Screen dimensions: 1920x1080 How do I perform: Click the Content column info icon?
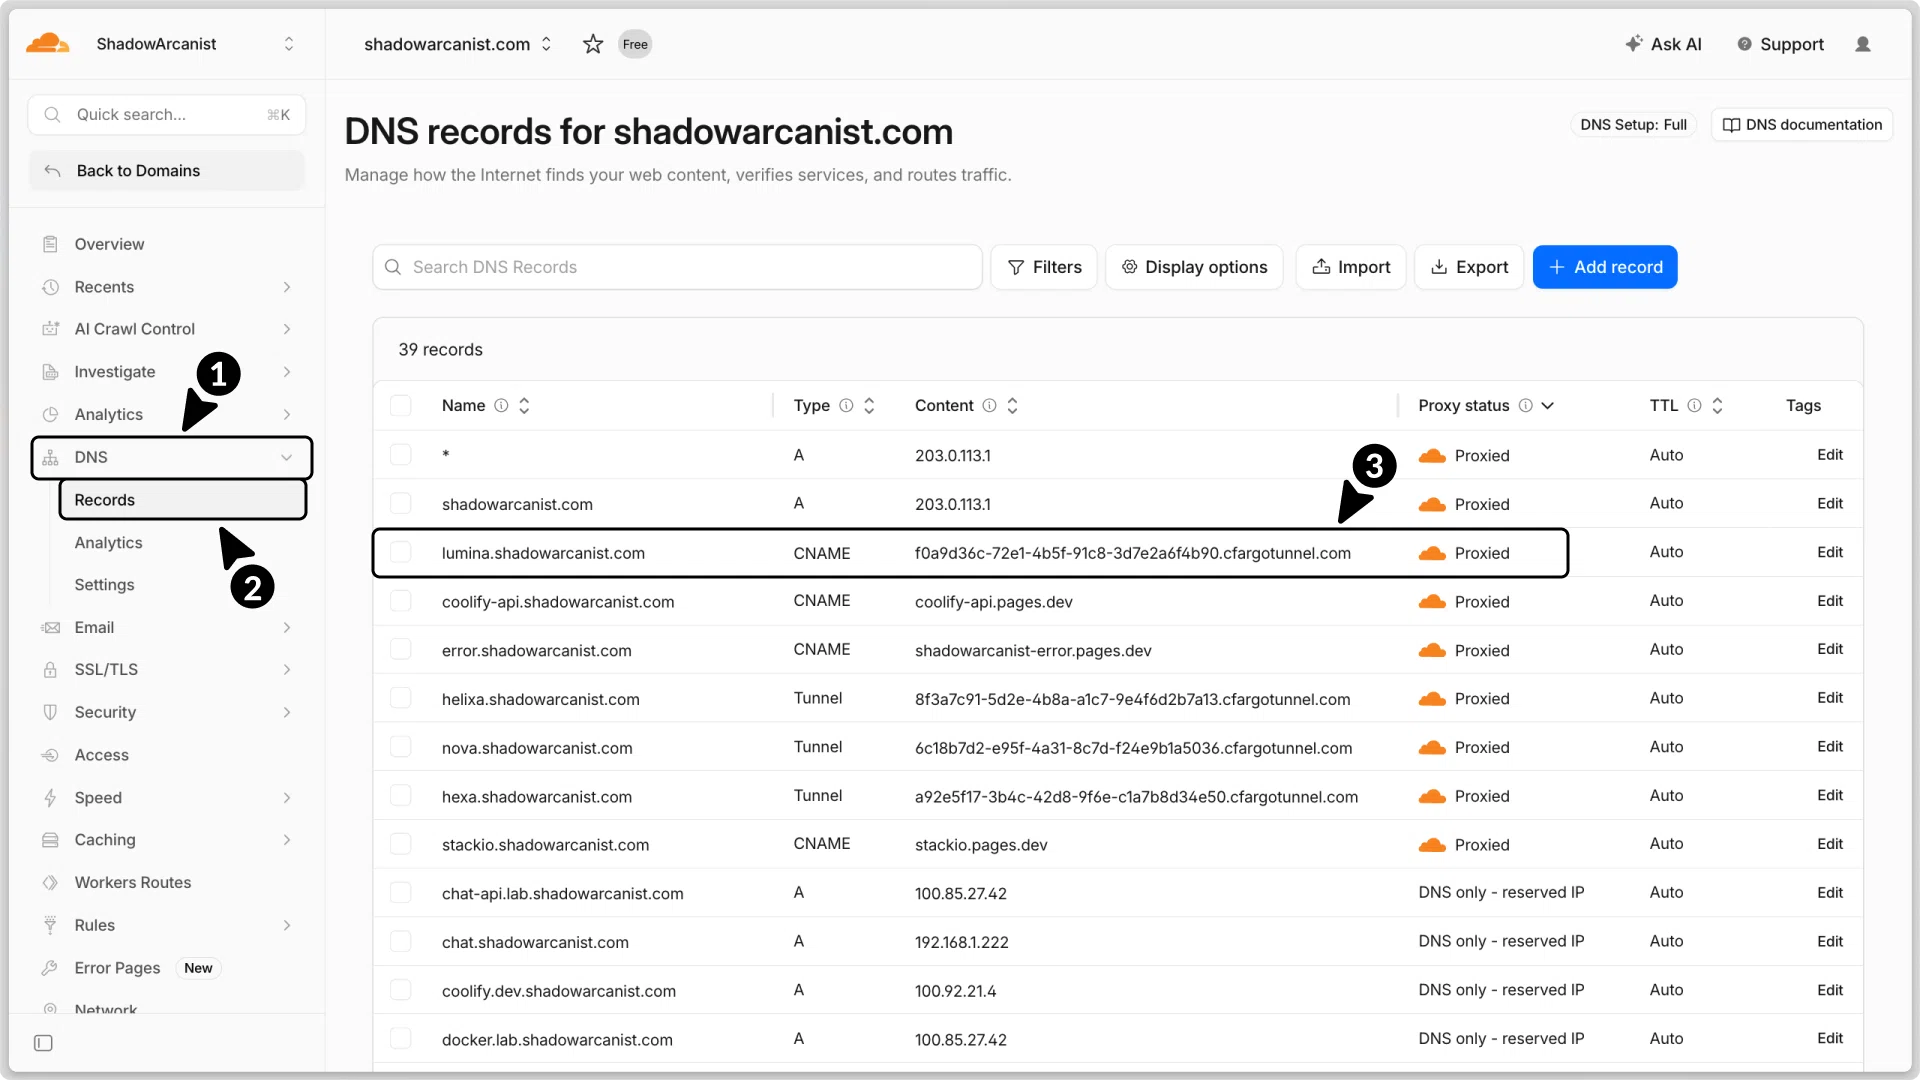point(989,405)
